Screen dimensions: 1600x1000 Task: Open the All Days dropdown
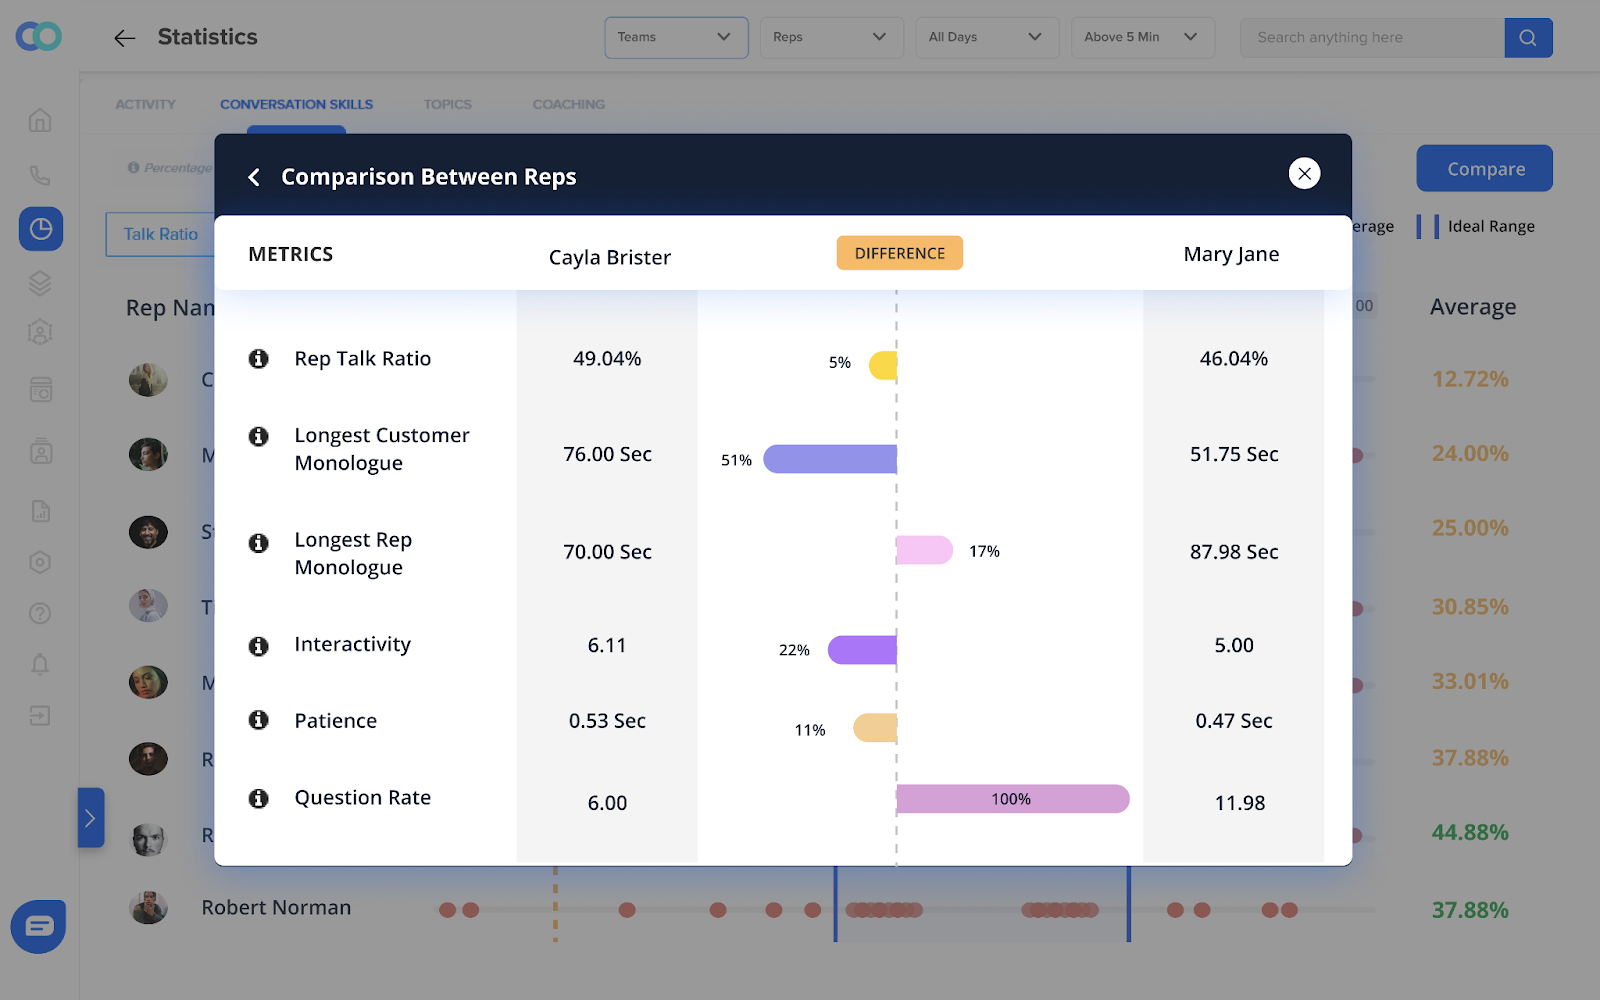[x=986, y=37]
